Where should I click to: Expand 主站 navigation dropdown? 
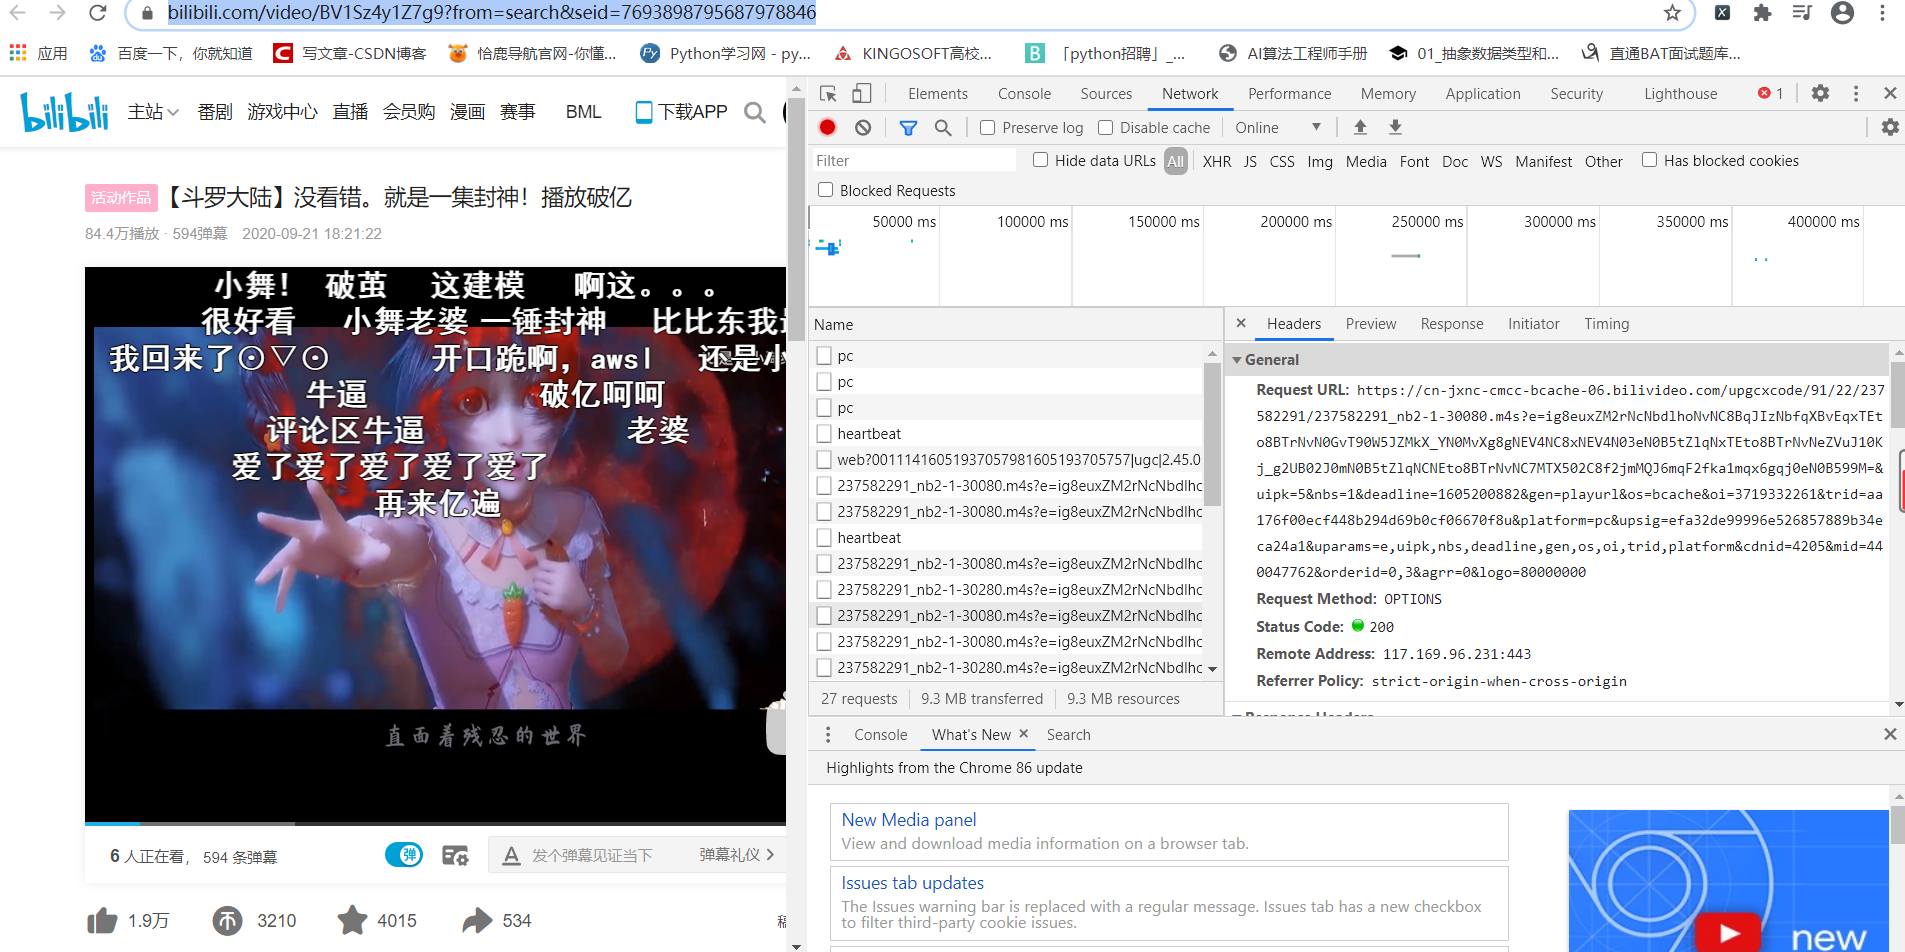click(153, 112)
